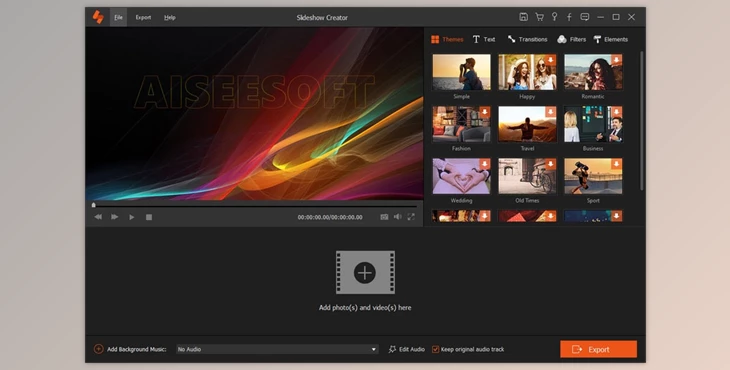Viewport: 730px width, 370px height.
Task: Switch to the Text tab
Action: pyautogui.click(x=484, y=40)
